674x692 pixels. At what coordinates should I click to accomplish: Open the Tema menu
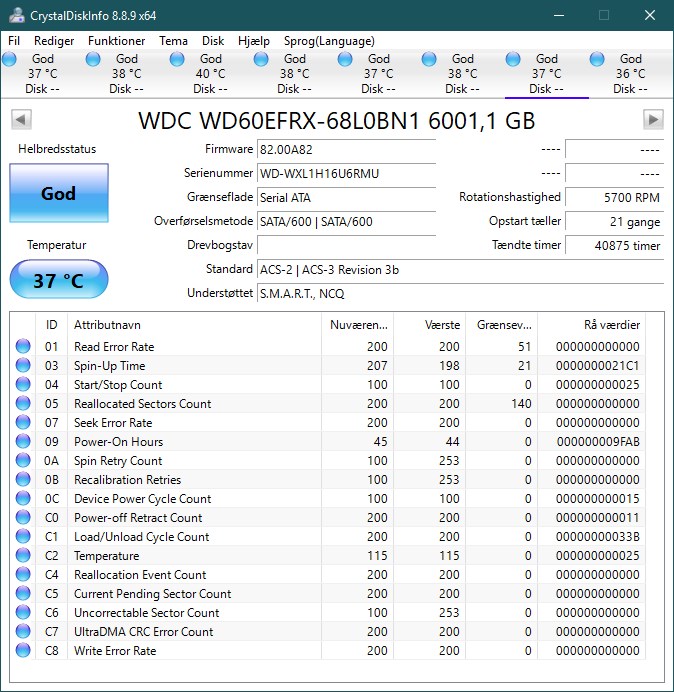coord(173,41)
